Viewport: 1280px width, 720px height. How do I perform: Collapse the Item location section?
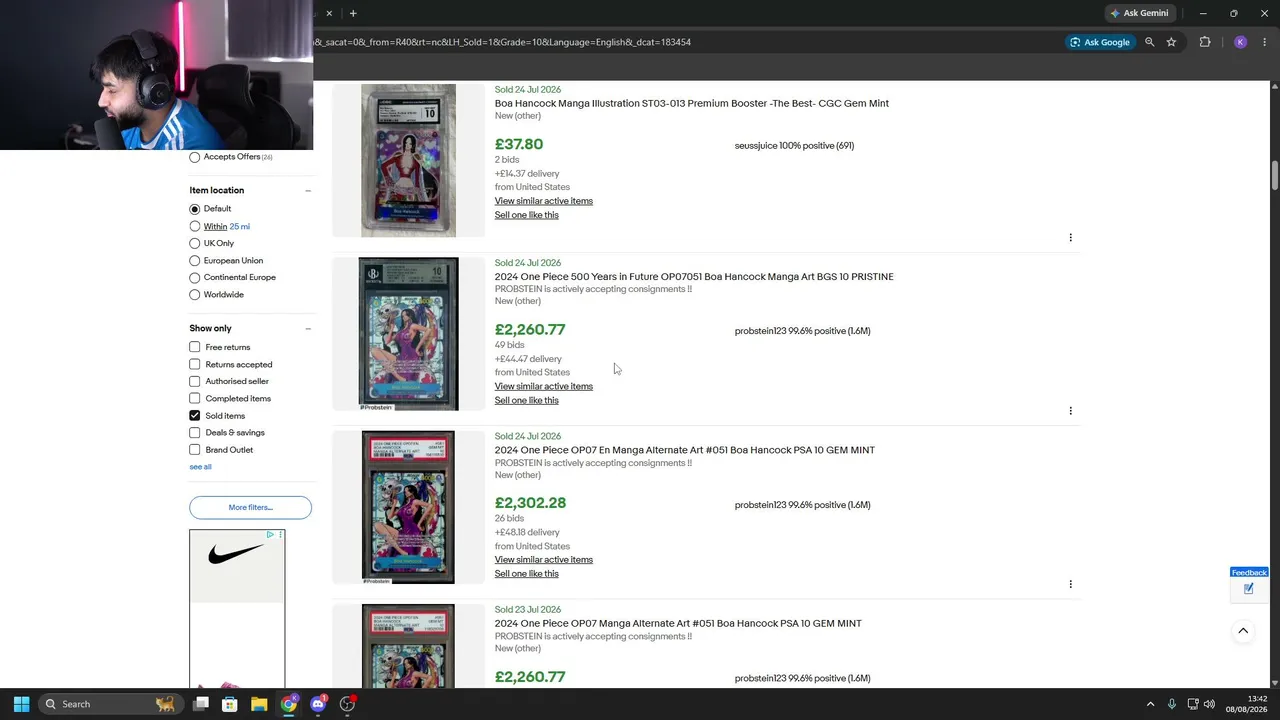point(308,191)
